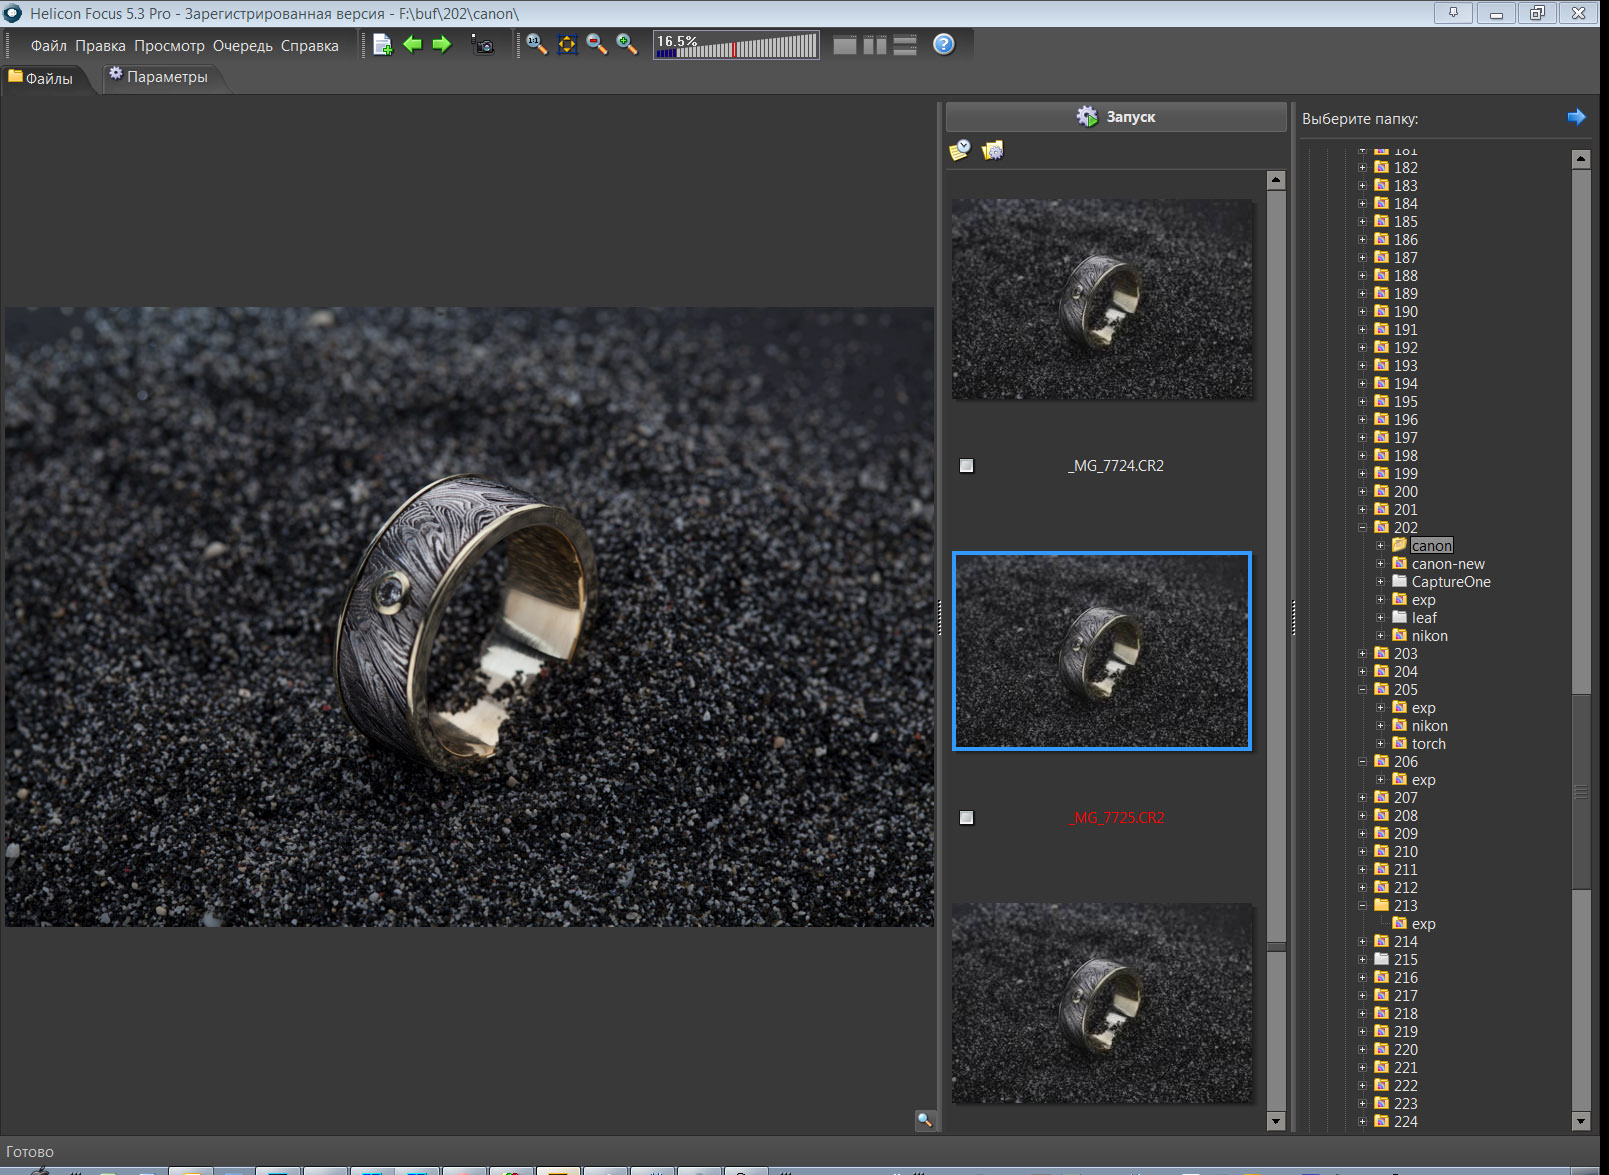
Task: Click the add new file icon
Action: pyautogui.click(x=382, y=45)
